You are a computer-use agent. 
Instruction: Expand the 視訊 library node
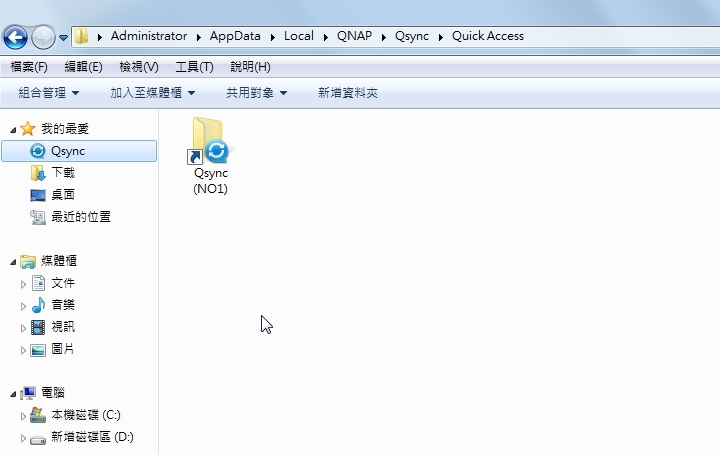click(x=23, y=328)
